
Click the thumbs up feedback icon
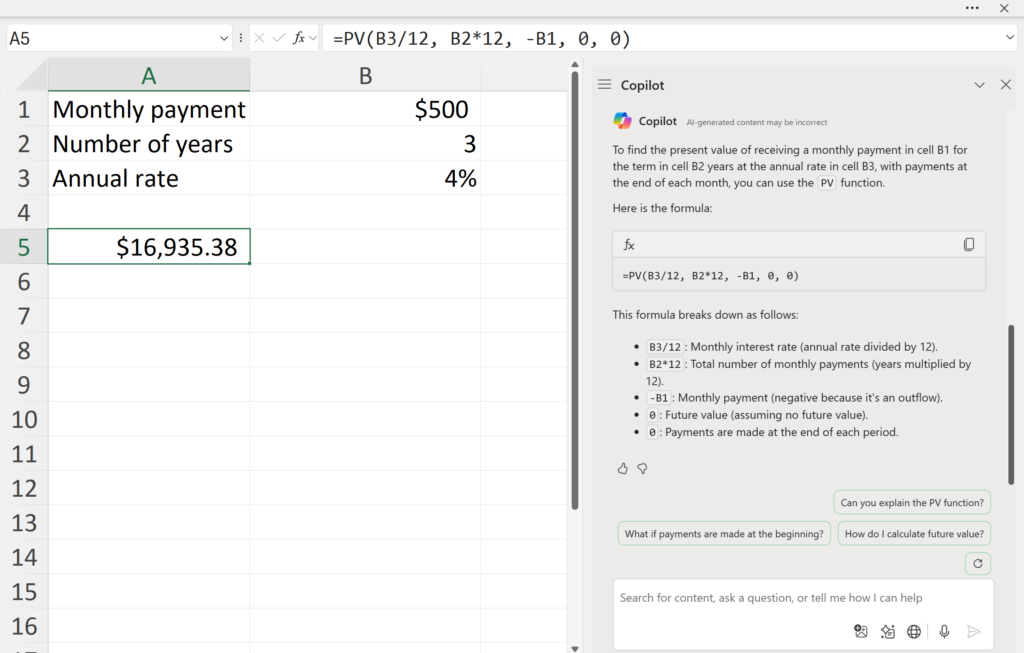tap(623, 468)
